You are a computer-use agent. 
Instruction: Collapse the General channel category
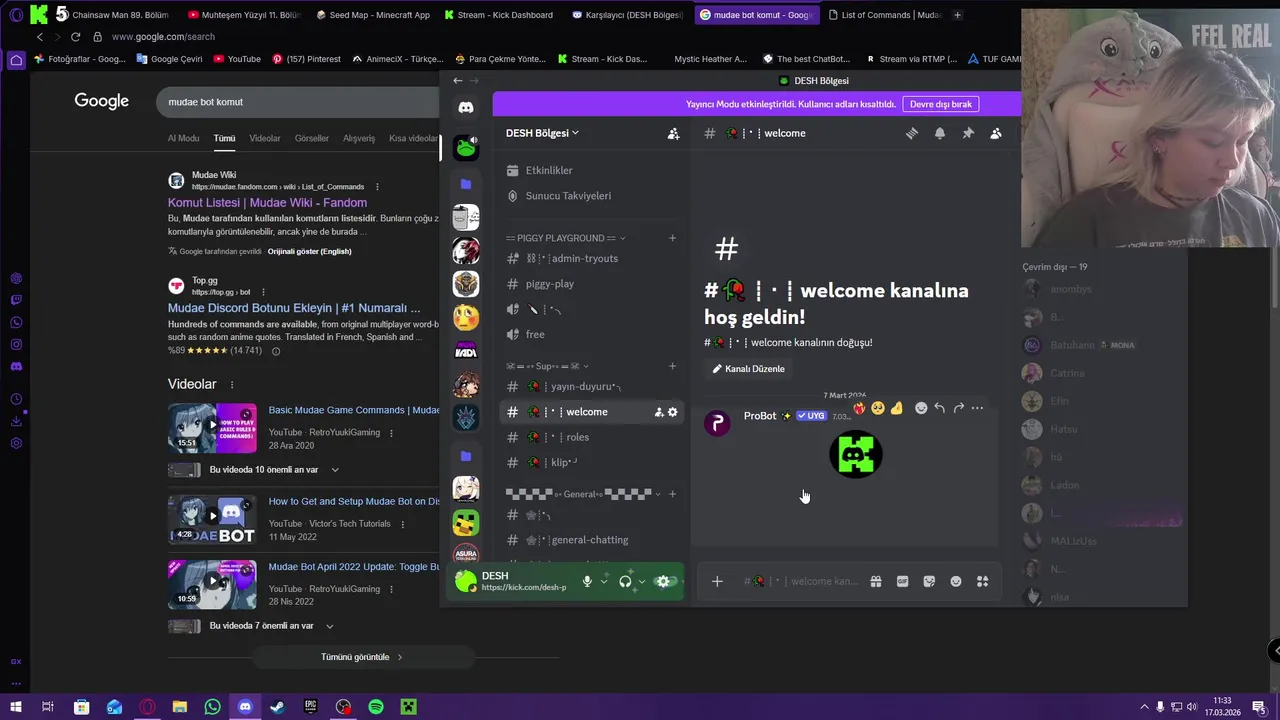coord(584,494)
